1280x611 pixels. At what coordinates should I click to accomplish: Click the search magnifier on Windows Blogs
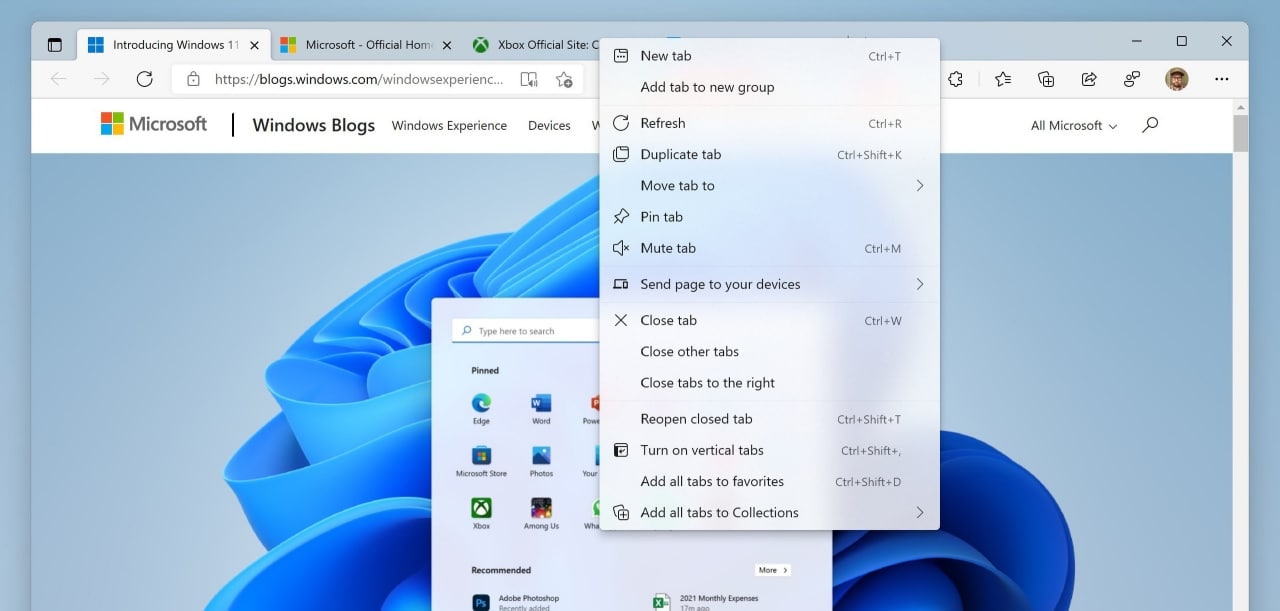pyautogui.click(x=1150, y=125)
